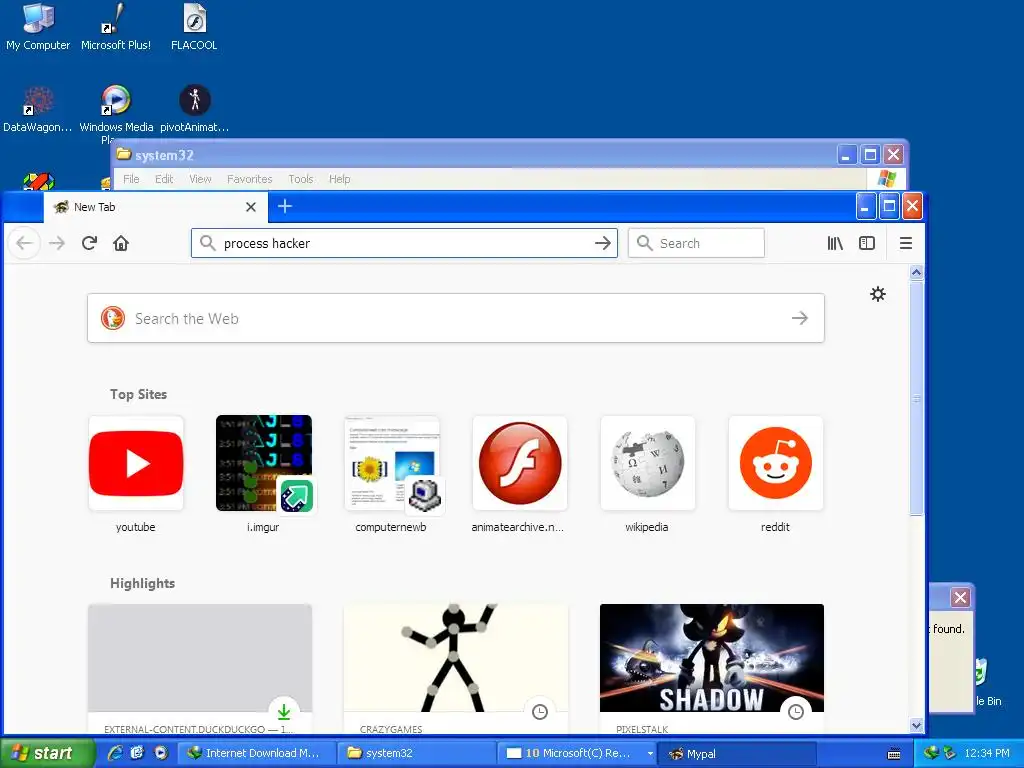
Task: Switch to Mypal taskbar button
Action: point(737,753)
